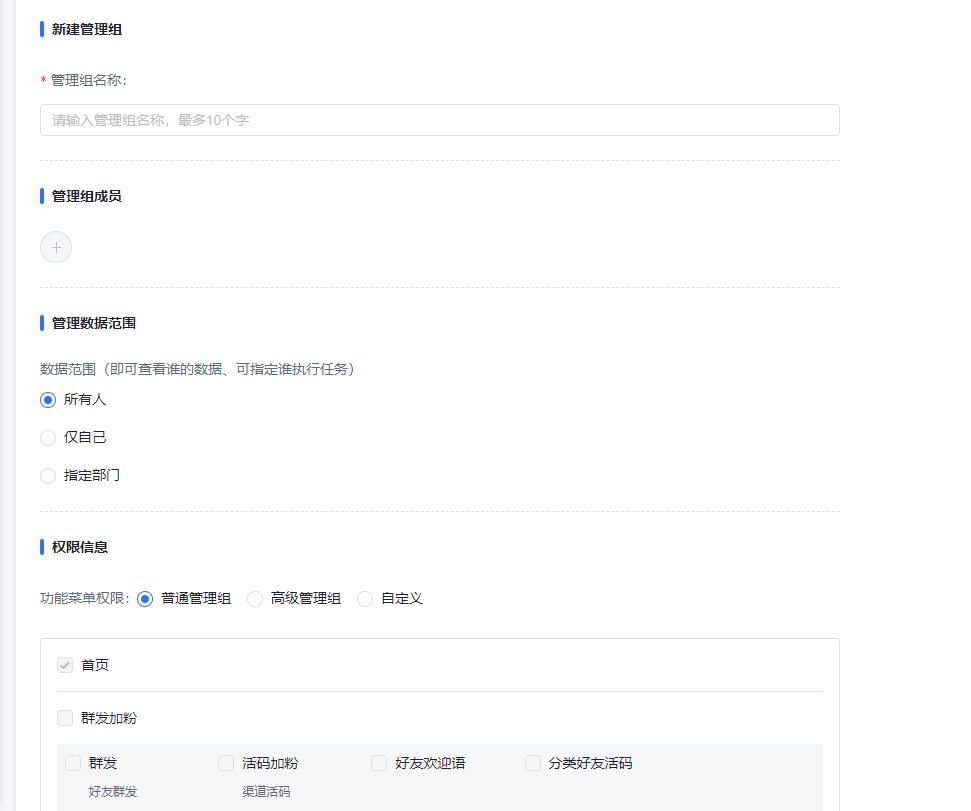This screenshot has height=811, width=971.
Task: Toggle the 首页 checkbox
Action: [65, 665]
